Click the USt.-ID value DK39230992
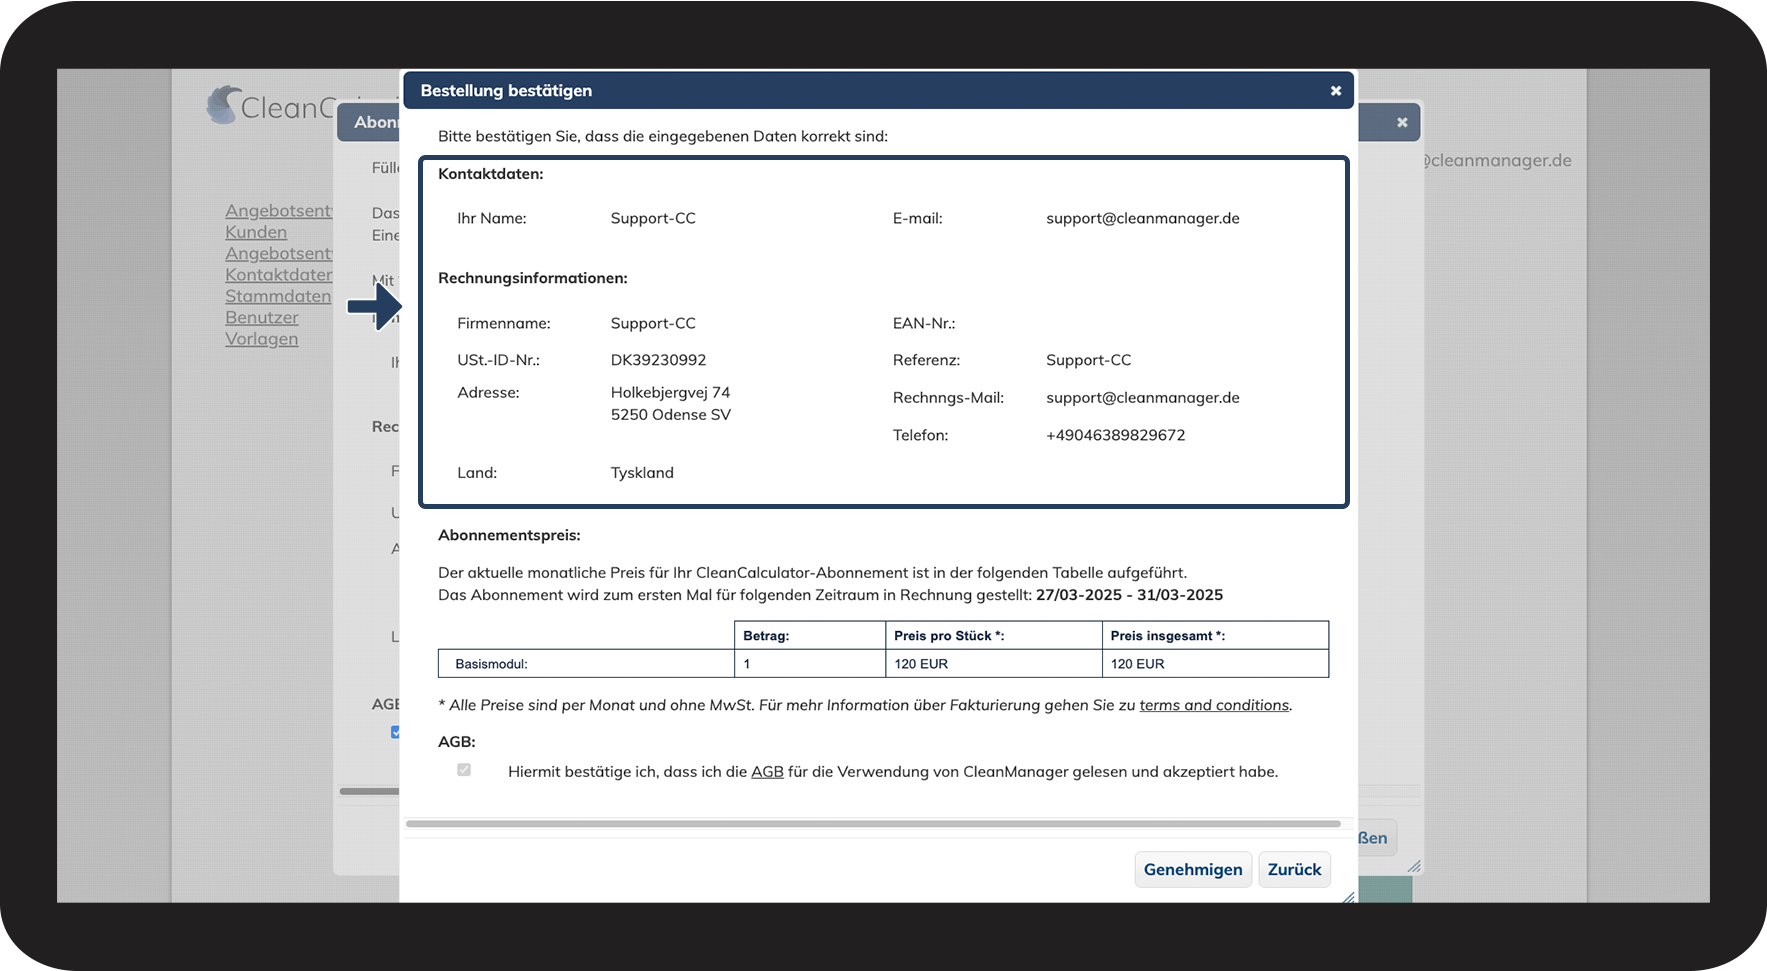The image size is (1767, 971). point(658,360)
